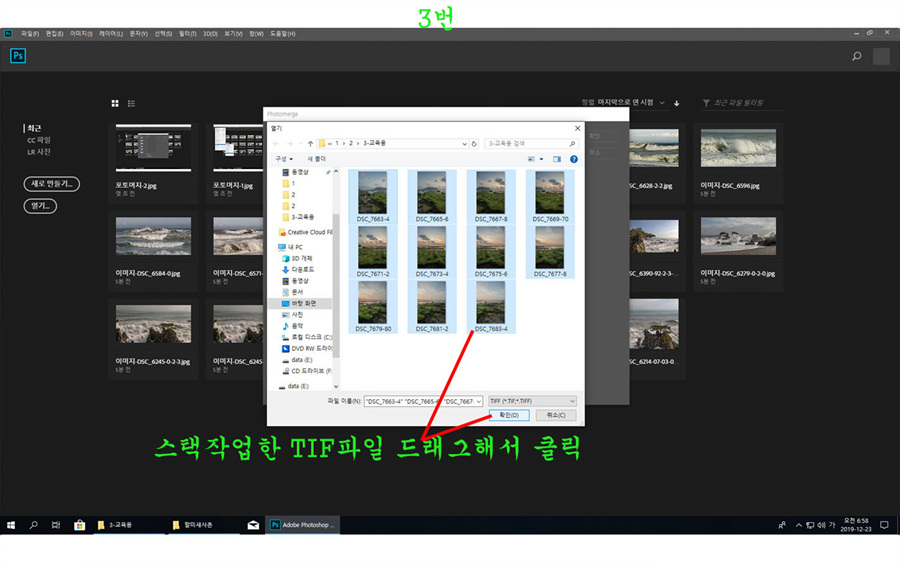Click 새로 만들기 button
The width and height of the screenshot is (900, 563).
52,184
